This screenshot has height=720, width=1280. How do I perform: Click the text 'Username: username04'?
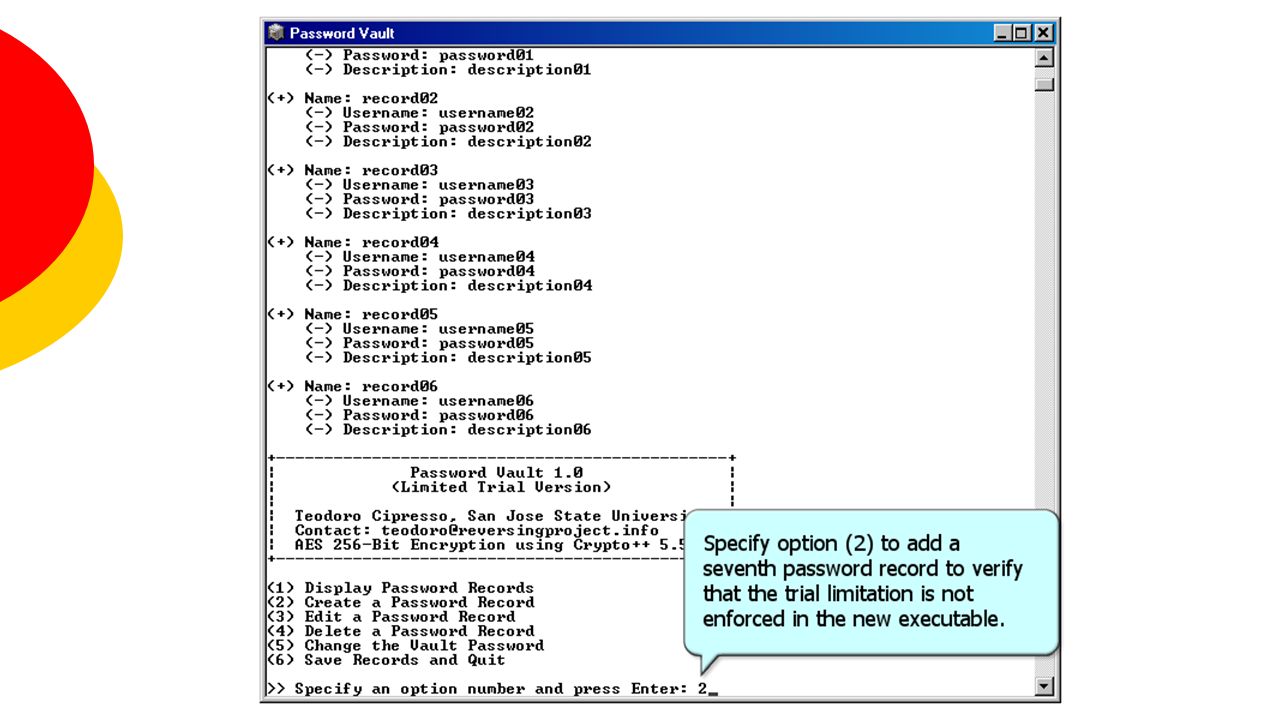[x=438, y=257]
